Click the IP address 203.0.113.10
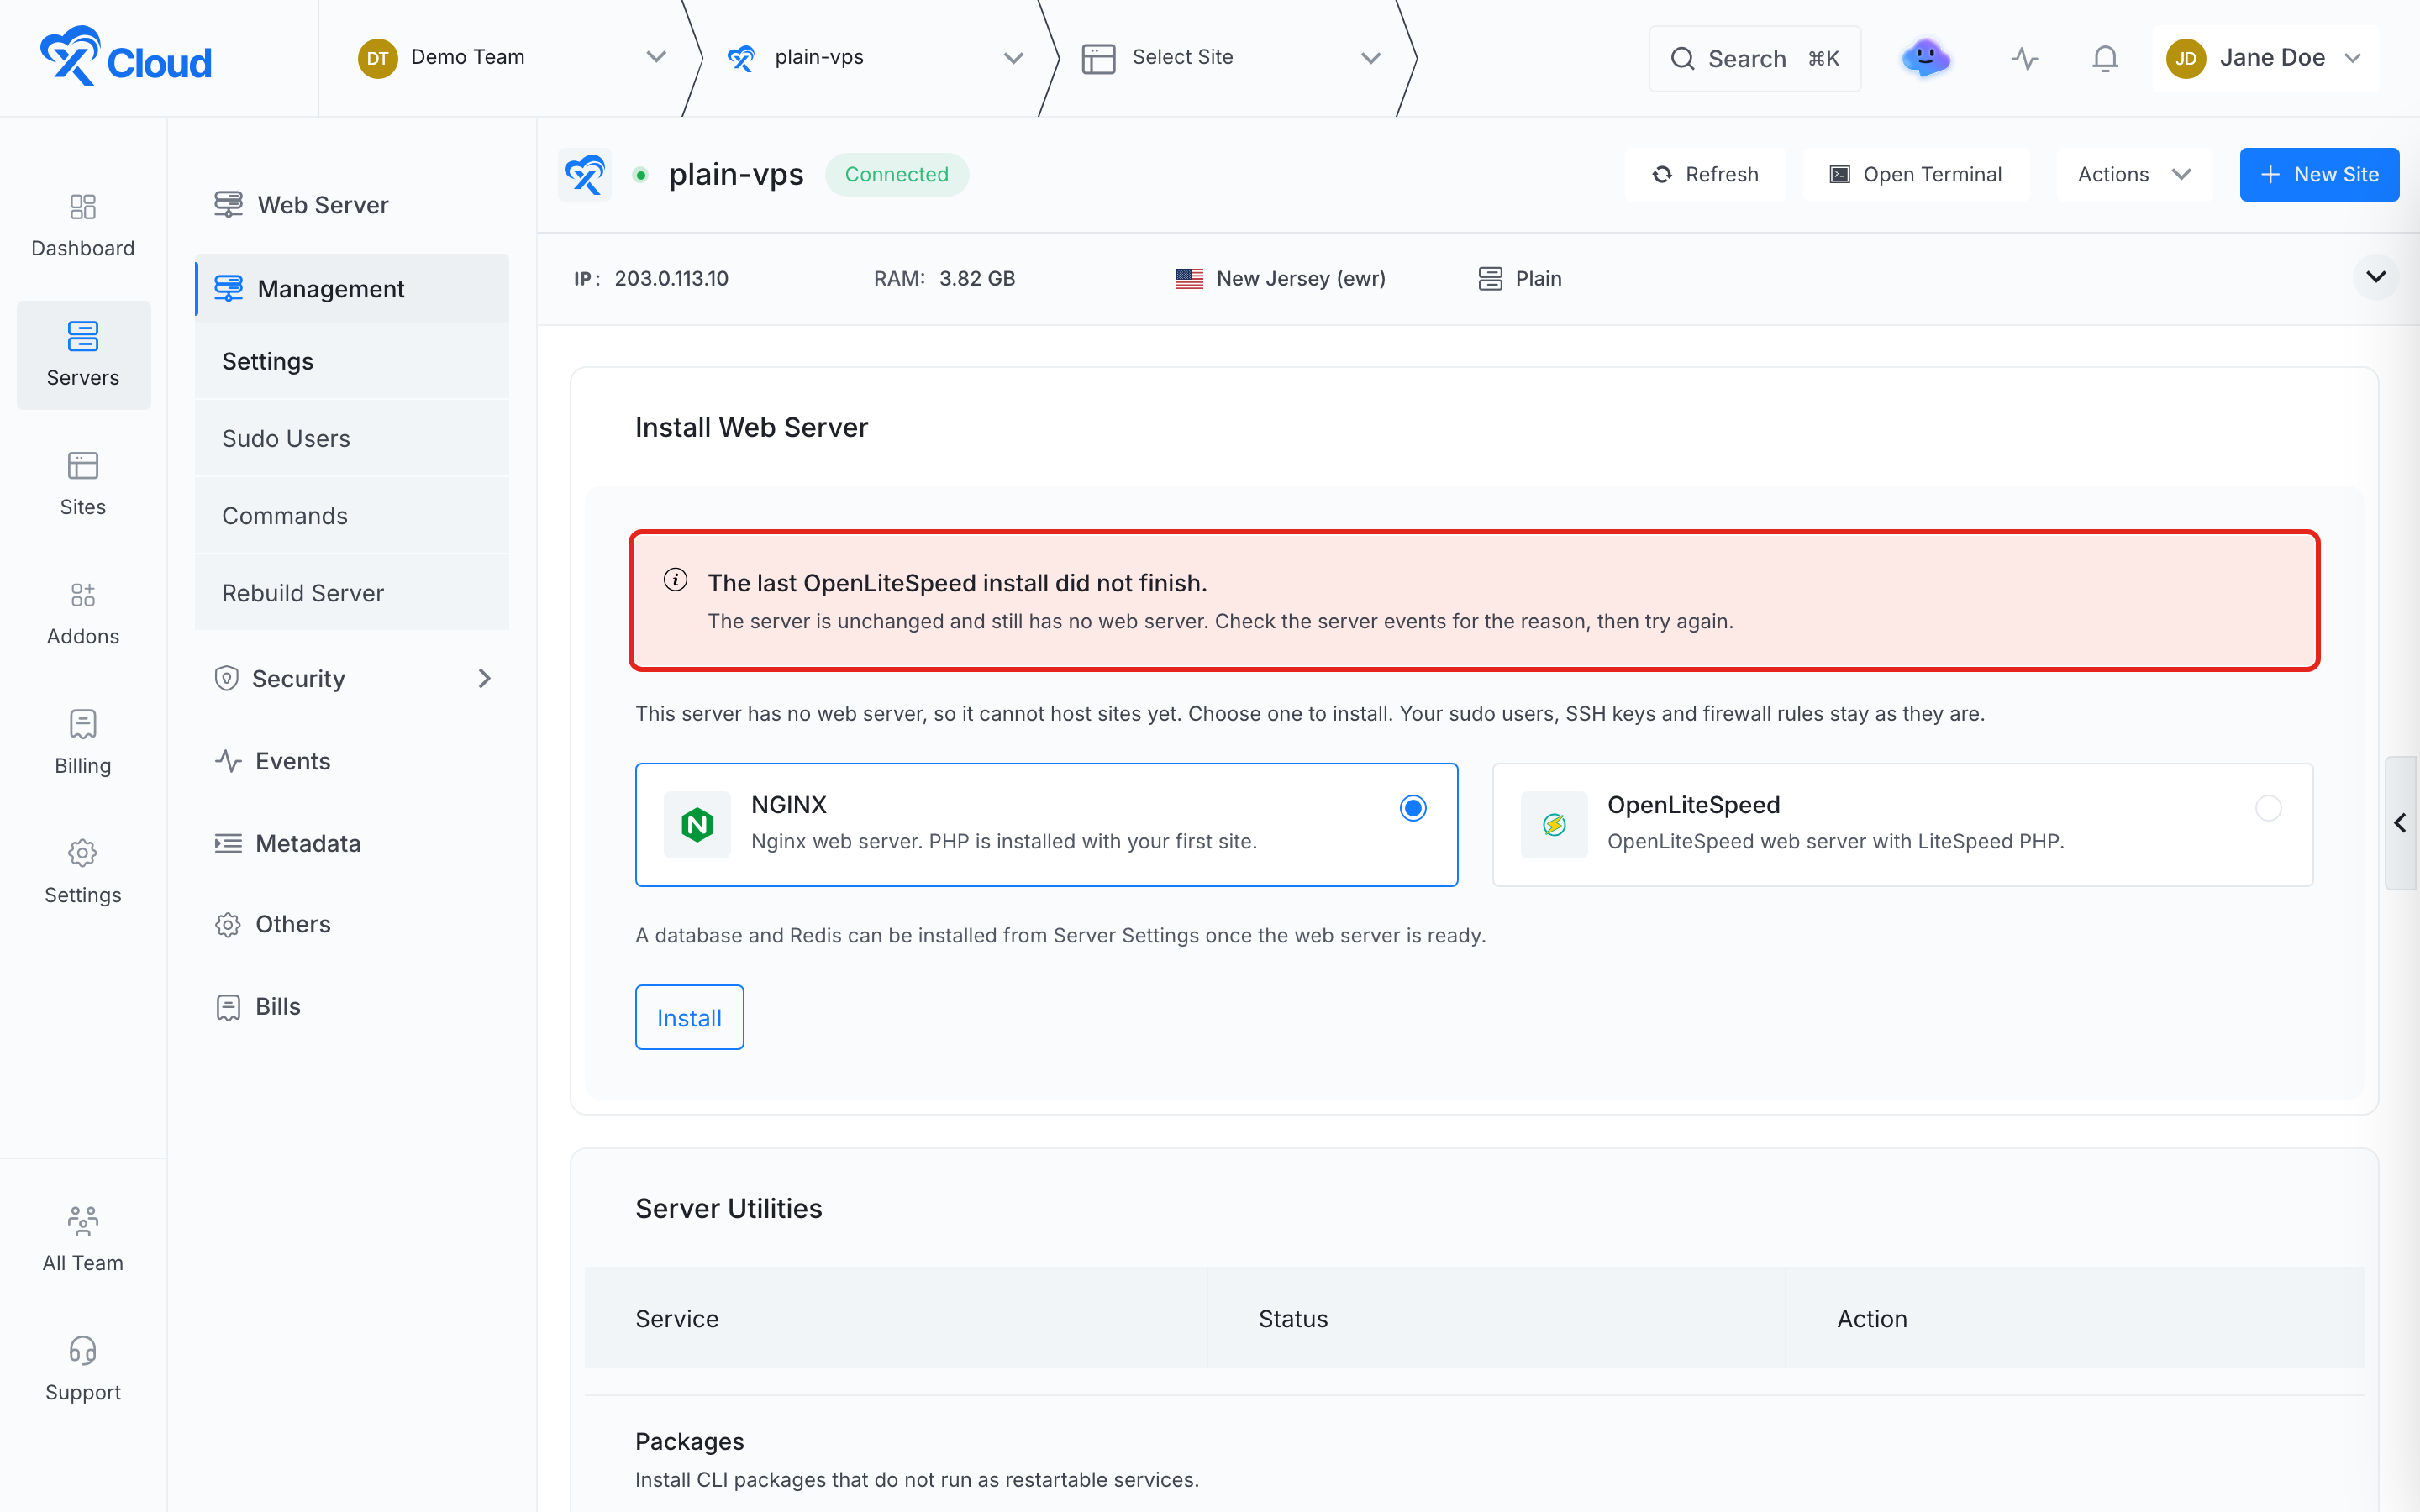Image resolution: width=2420 pixels, height=1512 pixels. point(671,279)
